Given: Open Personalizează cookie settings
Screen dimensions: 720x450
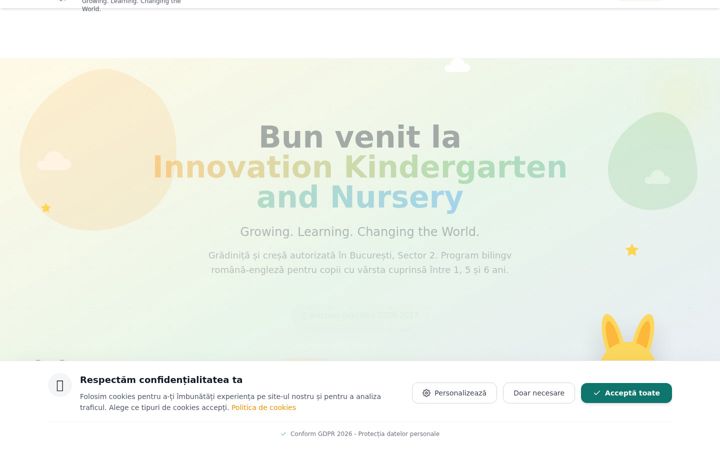Looking at the screenshot, I should tap(454, 393).
